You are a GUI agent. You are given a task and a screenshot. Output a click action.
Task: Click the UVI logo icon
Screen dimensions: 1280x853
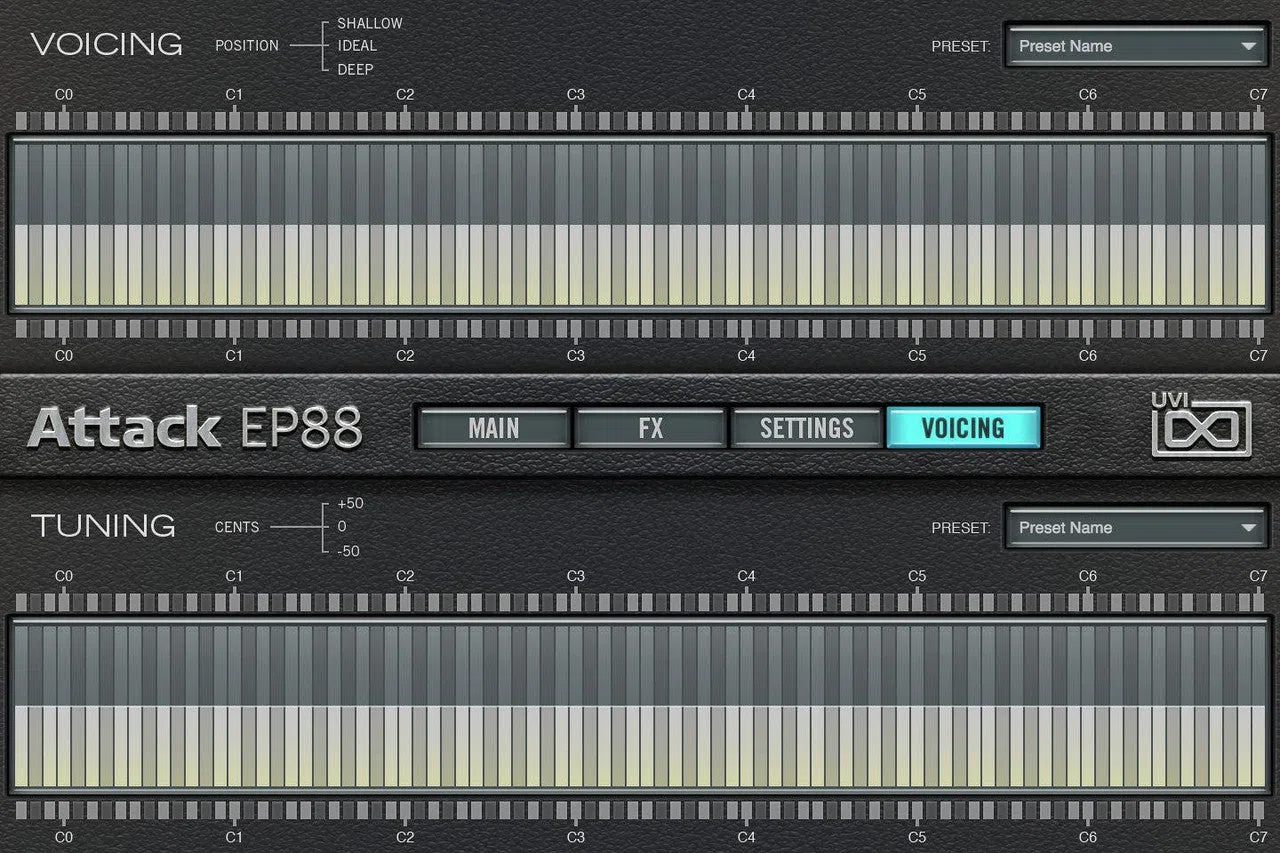tap(1201, 425)
